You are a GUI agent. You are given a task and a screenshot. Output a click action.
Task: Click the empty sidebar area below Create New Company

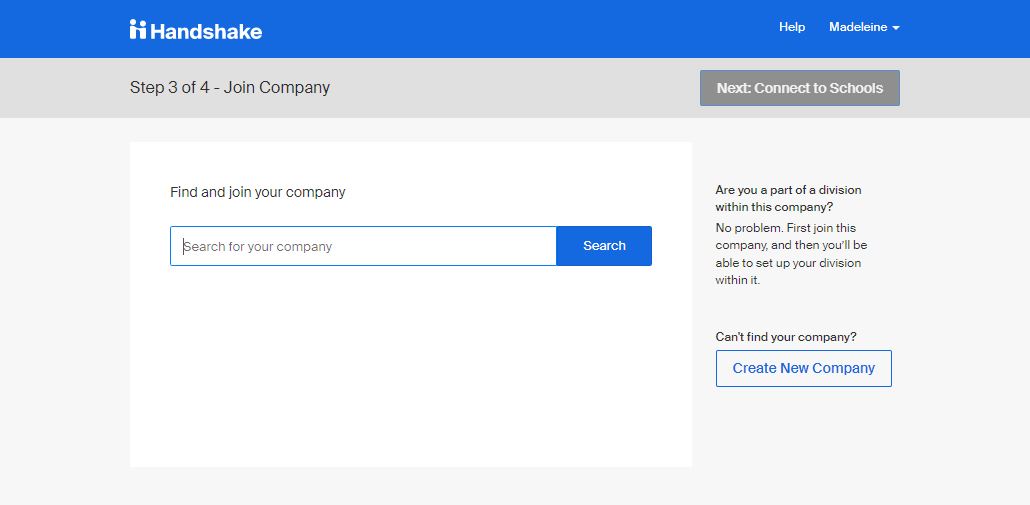pyautogui.click(x=803, y=440)
